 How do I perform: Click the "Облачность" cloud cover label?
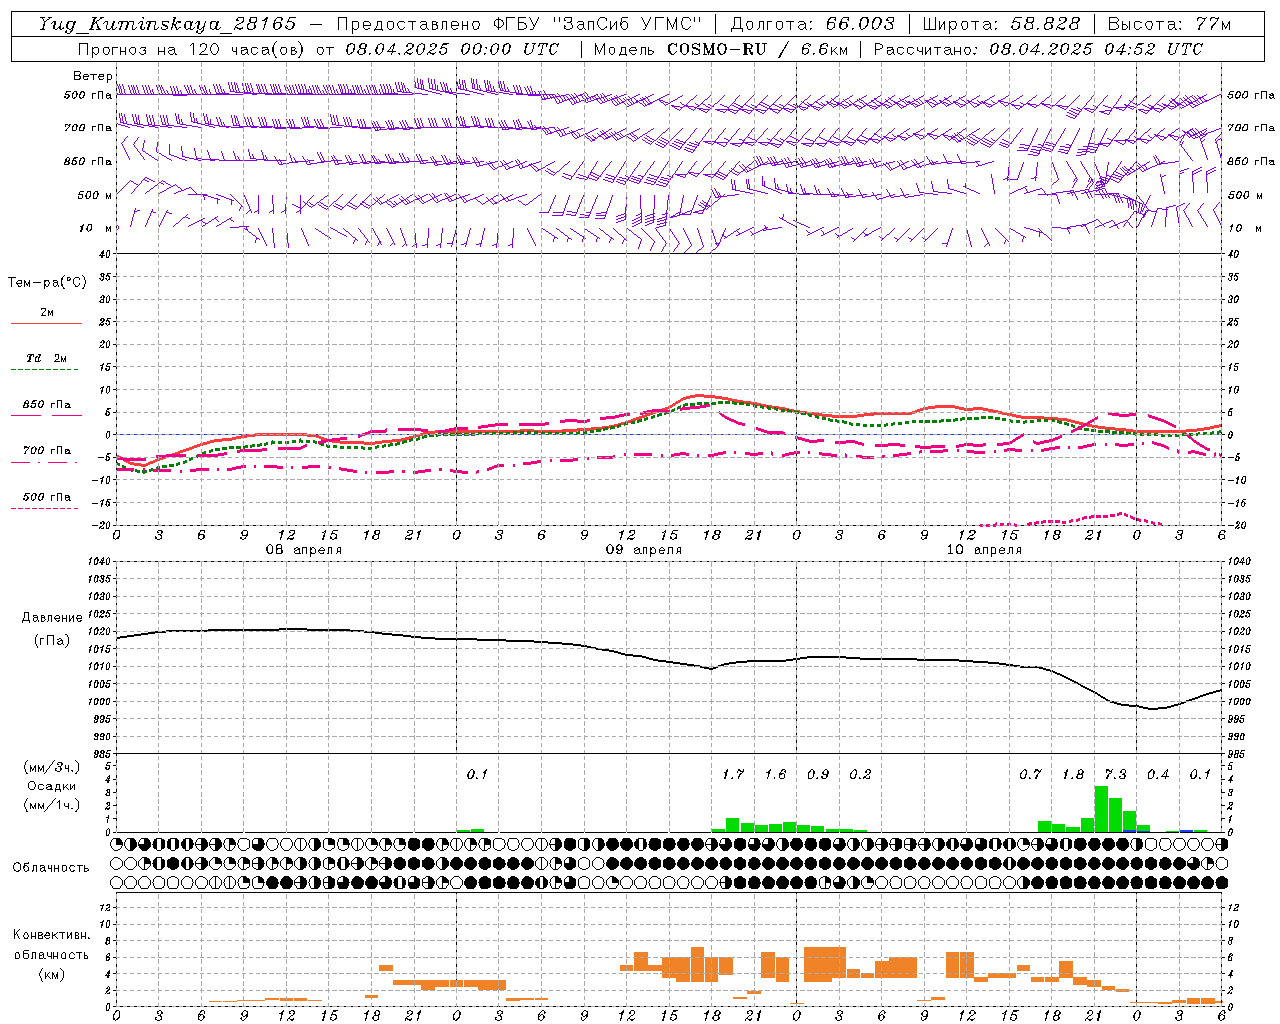(x=51, y=867)
